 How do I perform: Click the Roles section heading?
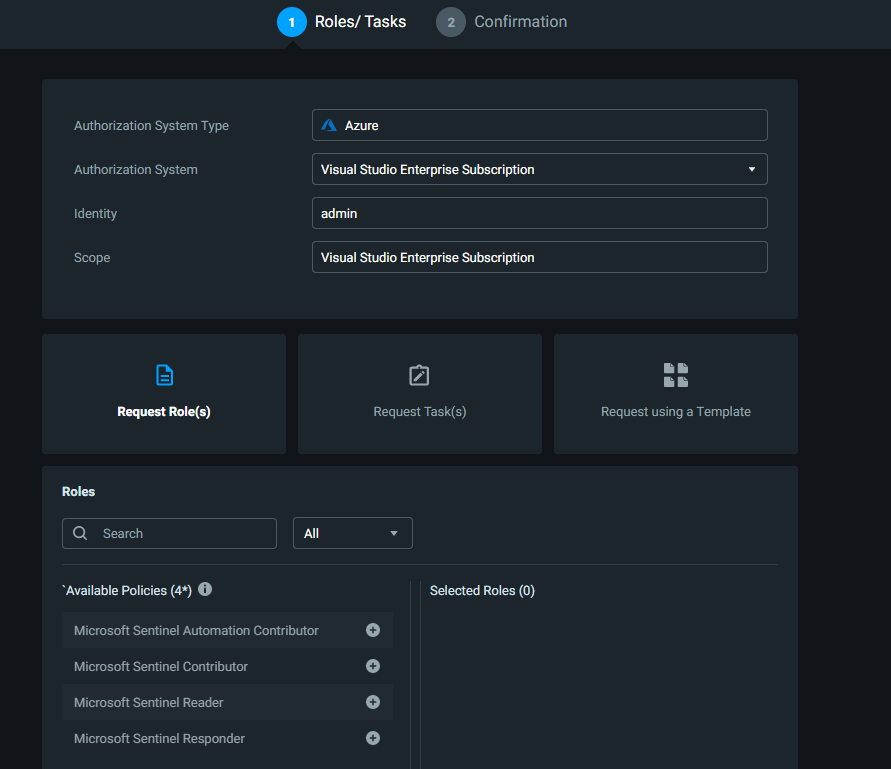click(x=78, y=492)
